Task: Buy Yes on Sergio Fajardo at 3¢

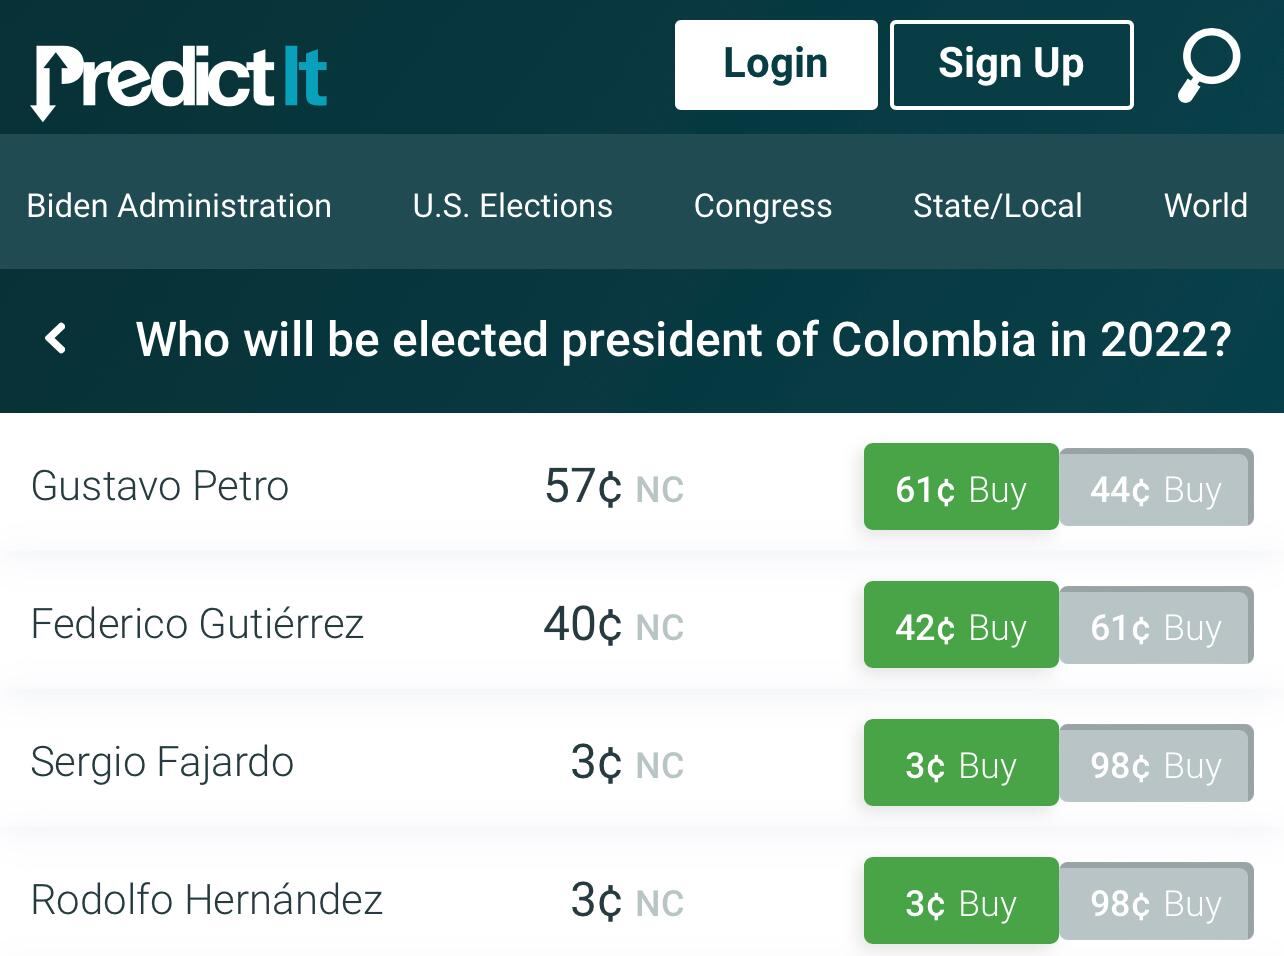Action: coord(959,764)
